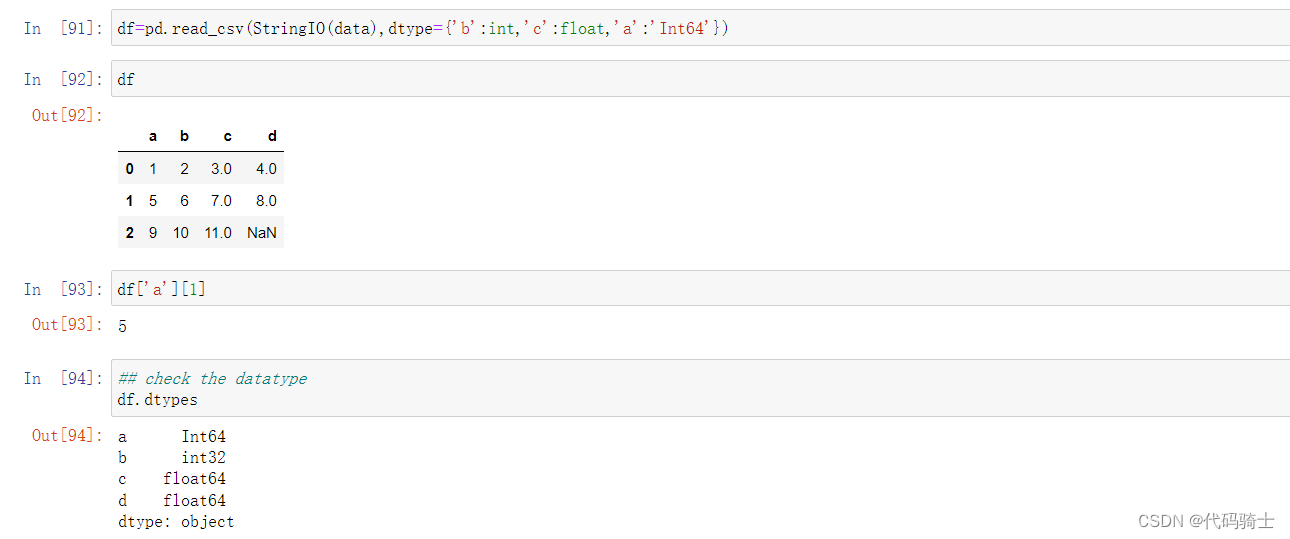This screenshot has height=539, width=1290.
Task: Click the output value 5
Action: (122, 326)
